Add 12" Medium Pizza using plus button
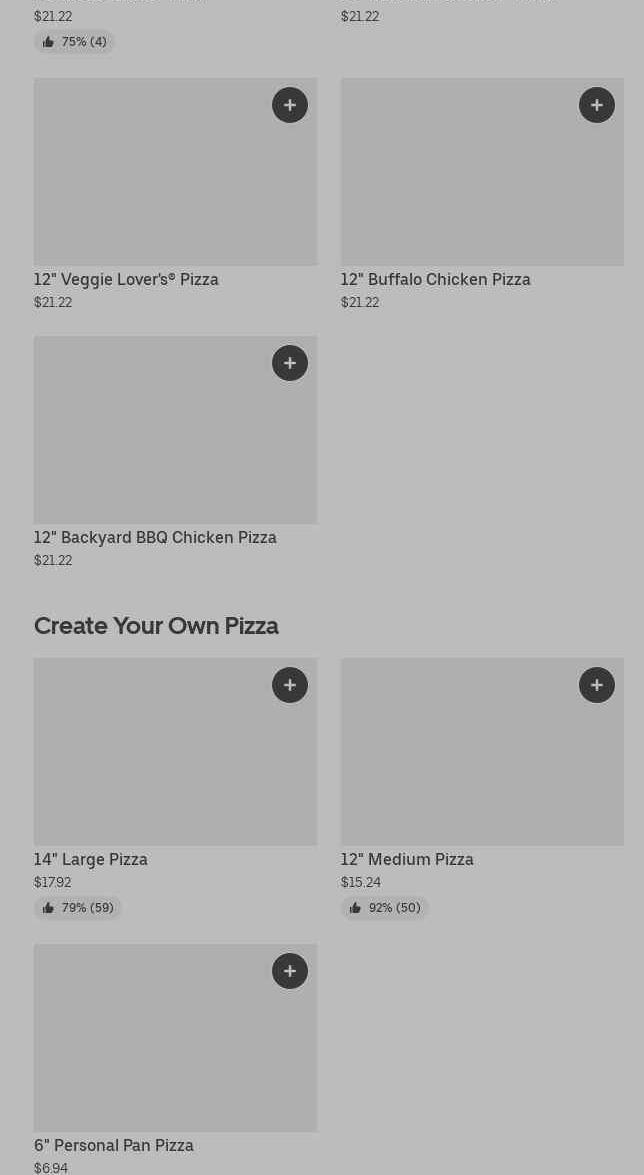644x1175 pixels. pyautogui.click(x=597, y=685)
